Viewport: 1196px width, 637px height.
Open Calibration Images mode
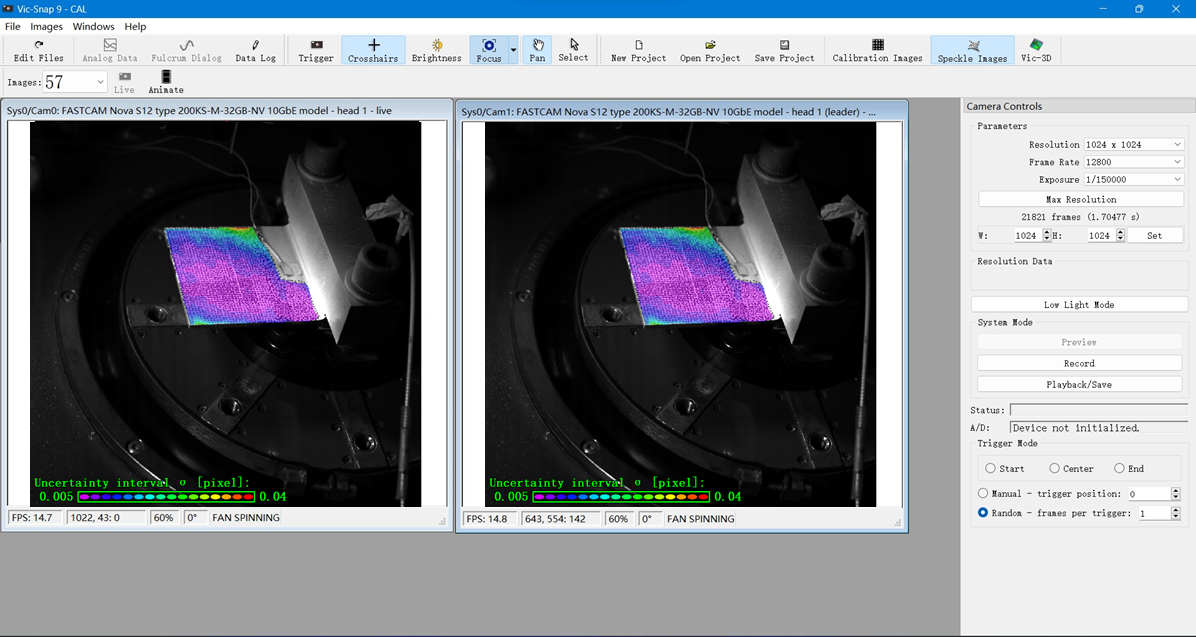click(x=877, y=50)
